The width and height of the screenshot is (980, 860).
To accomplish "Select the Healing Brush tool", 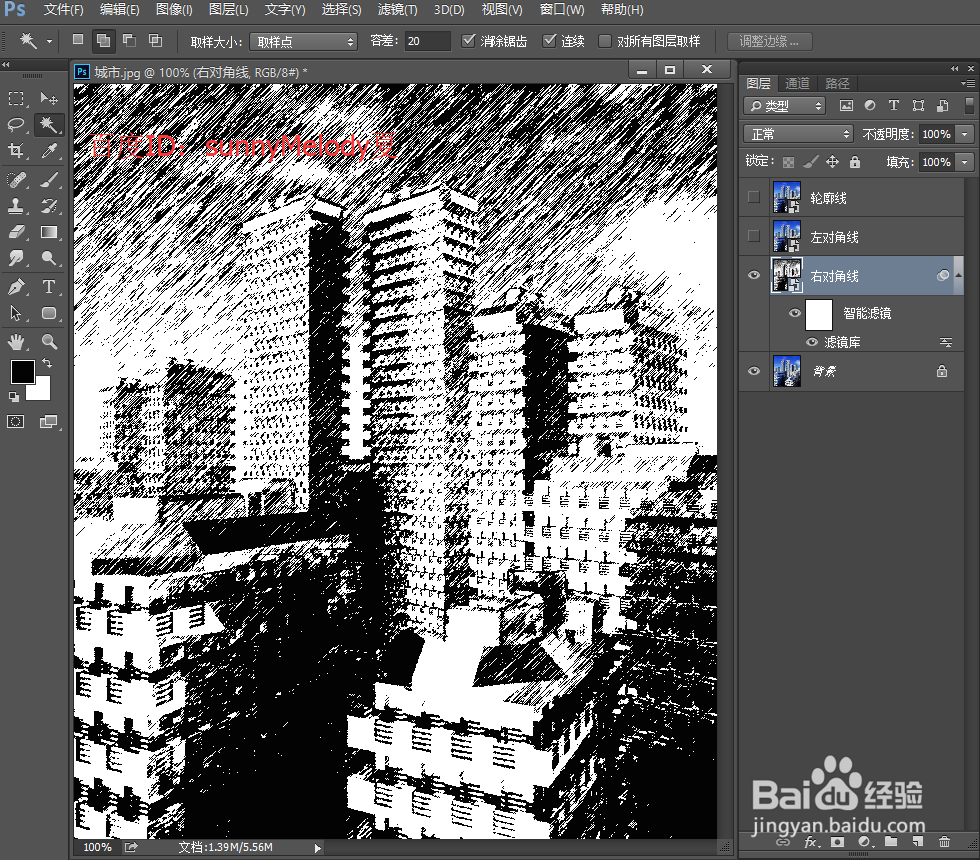I will tap(16, 180).
